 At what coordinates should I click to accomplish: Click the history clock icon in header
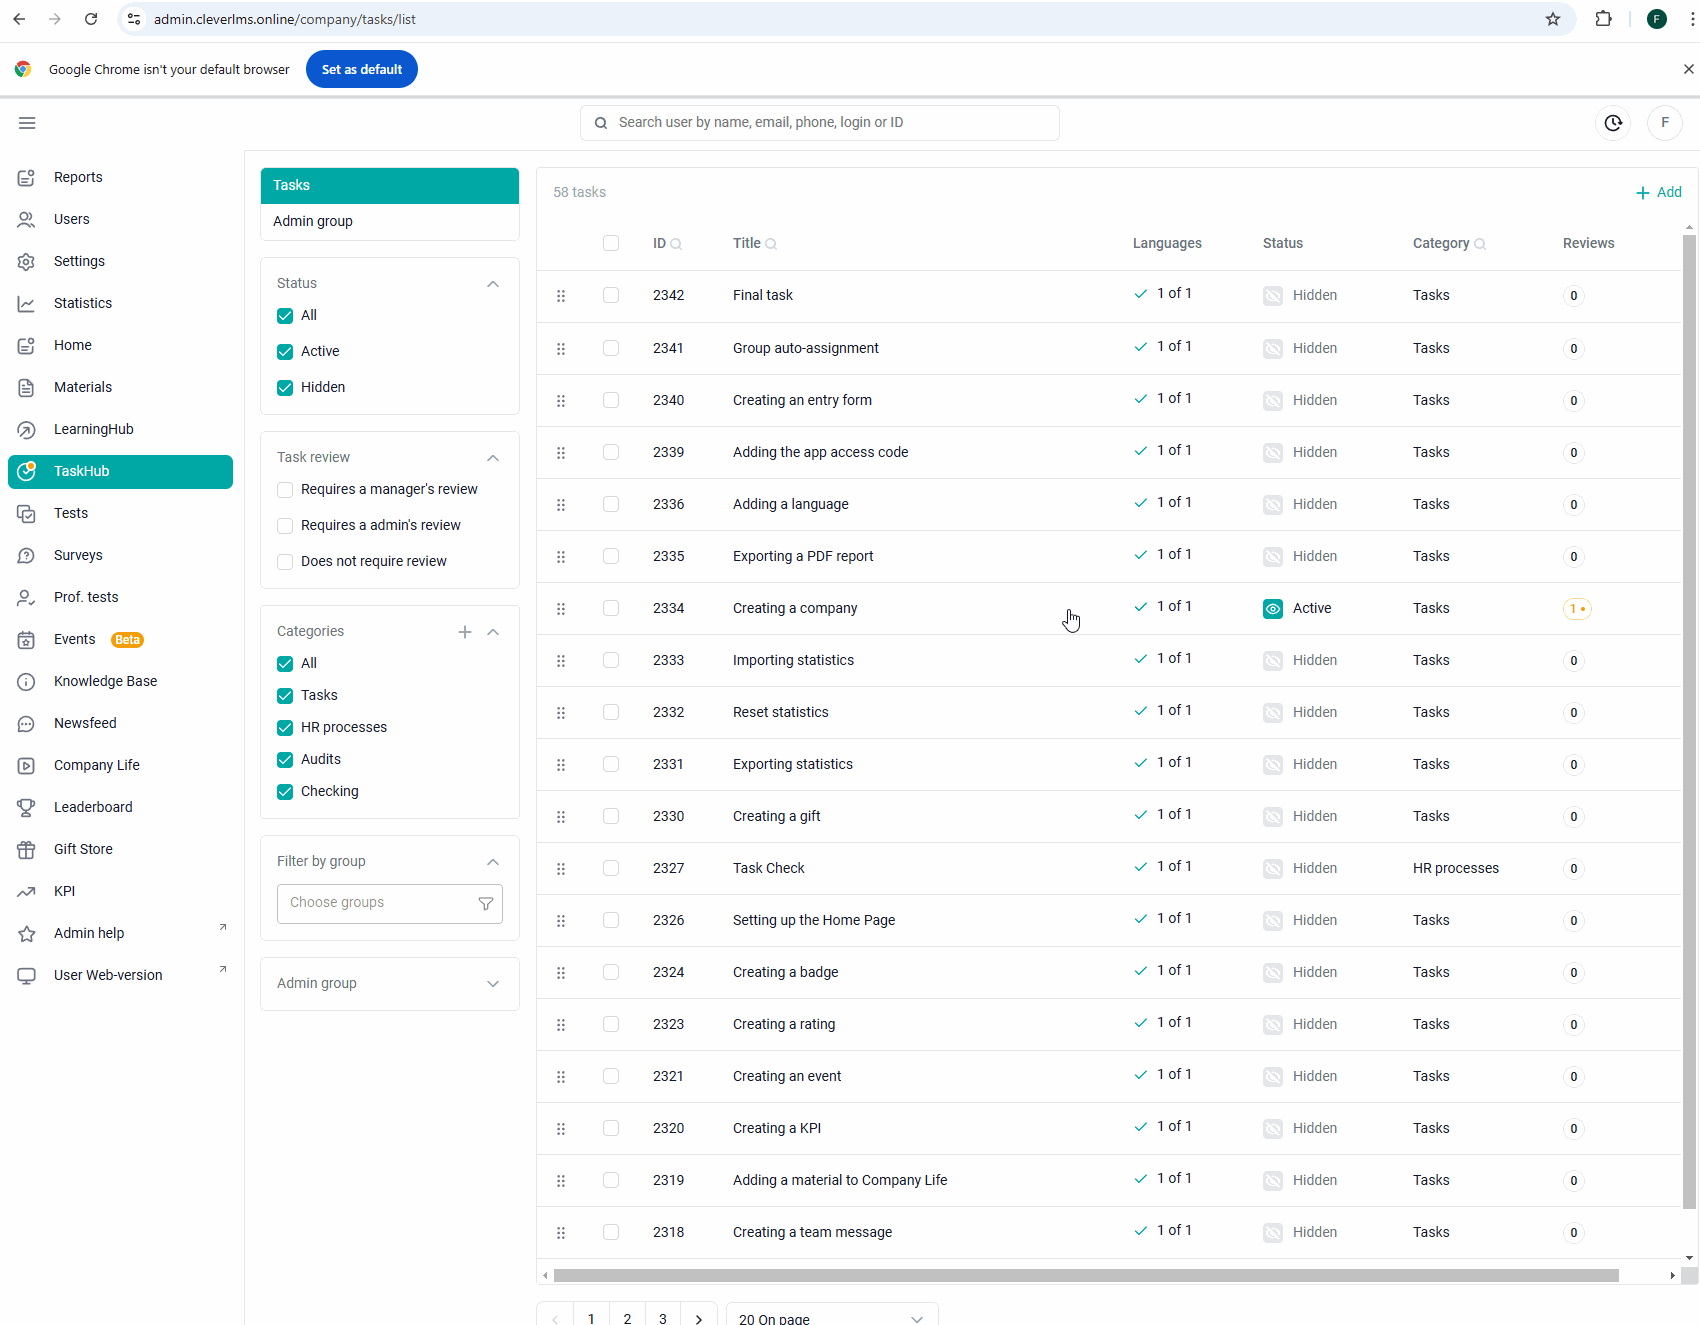point(1613,123)
